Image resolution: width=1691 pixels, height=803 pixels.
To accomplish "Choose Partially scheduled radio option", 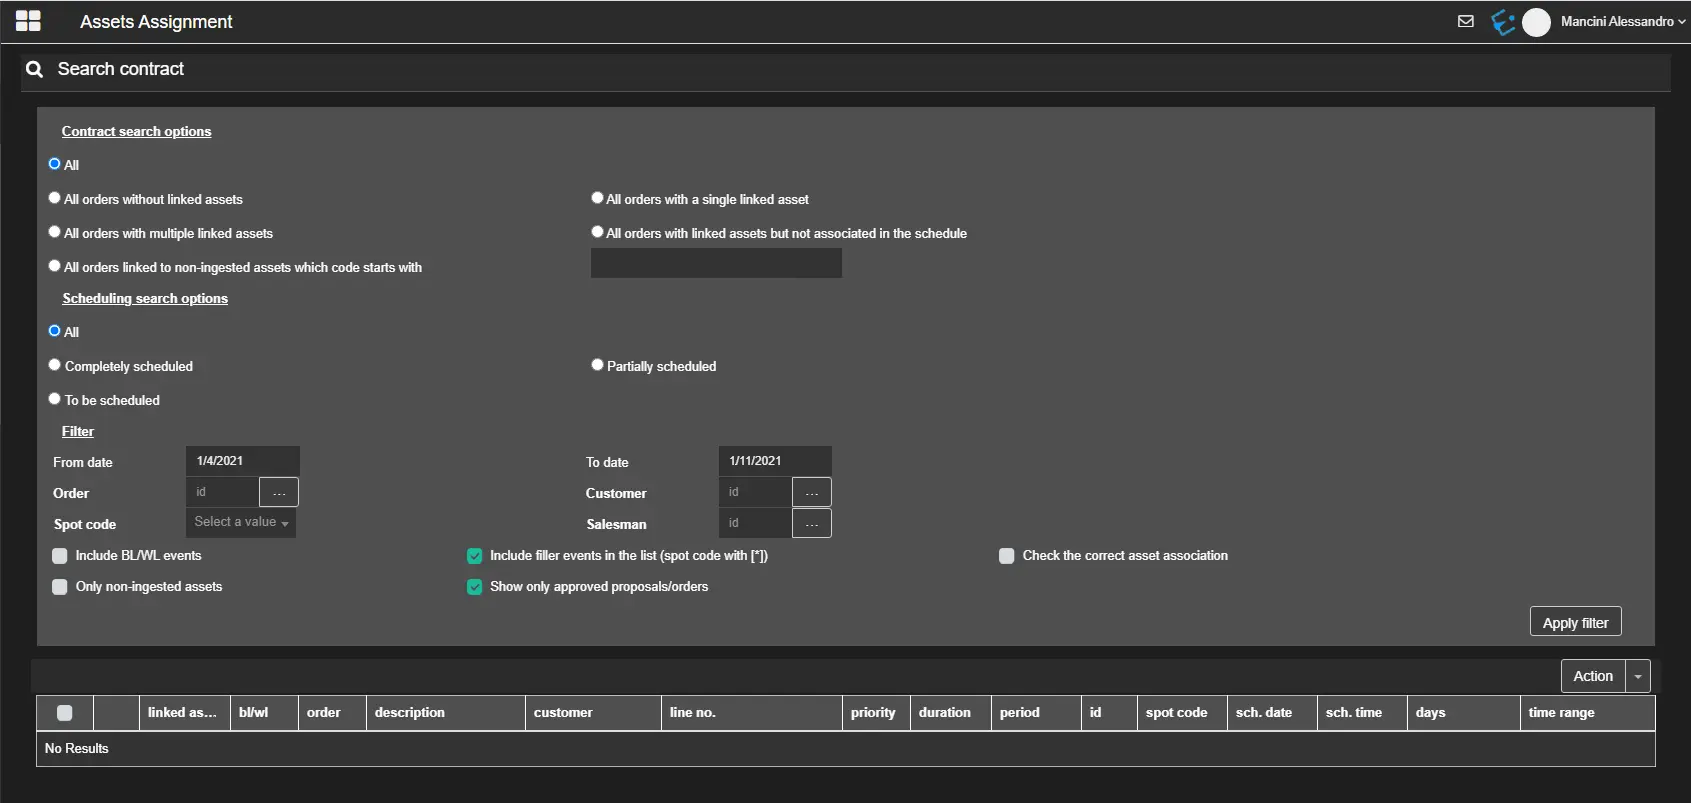I will [597, 365].
